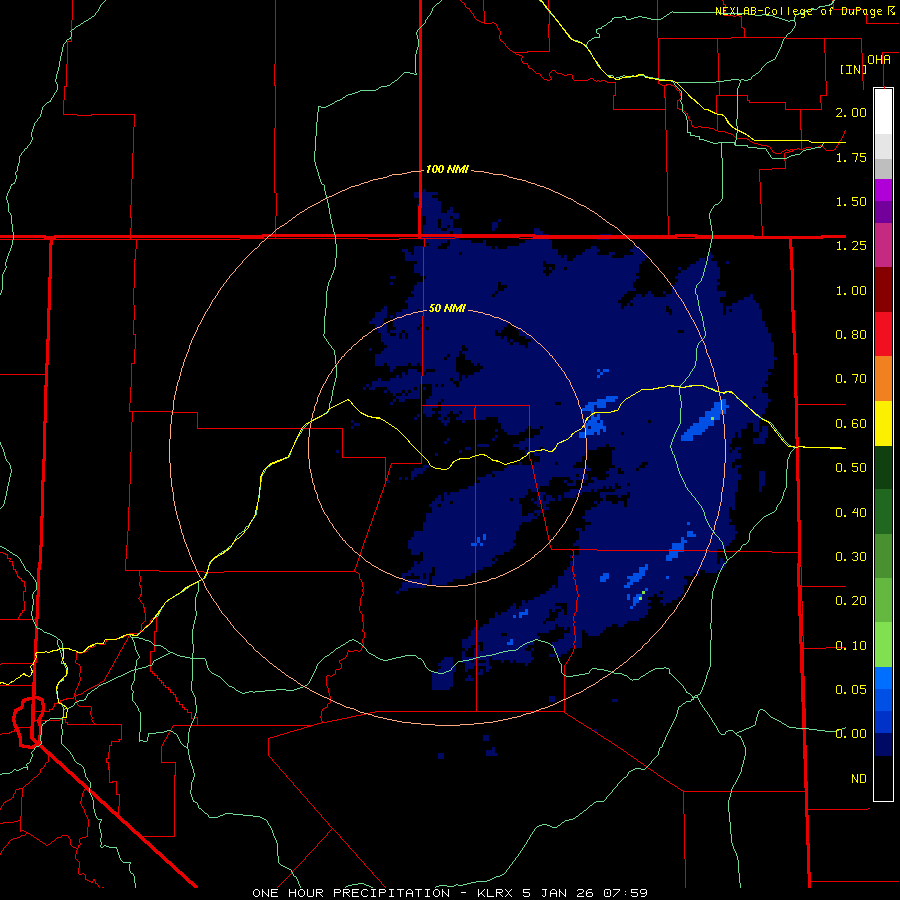Click the light gray legend swatch above 1.75
The height and width of the screenshot is (900, 900).
point(883,146)
